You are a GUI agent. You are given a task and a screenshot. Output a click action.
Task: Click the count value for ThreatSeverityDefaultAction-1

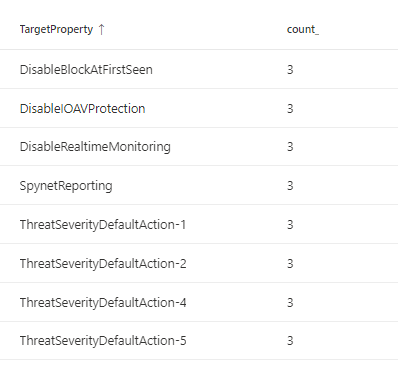[290, 225]
